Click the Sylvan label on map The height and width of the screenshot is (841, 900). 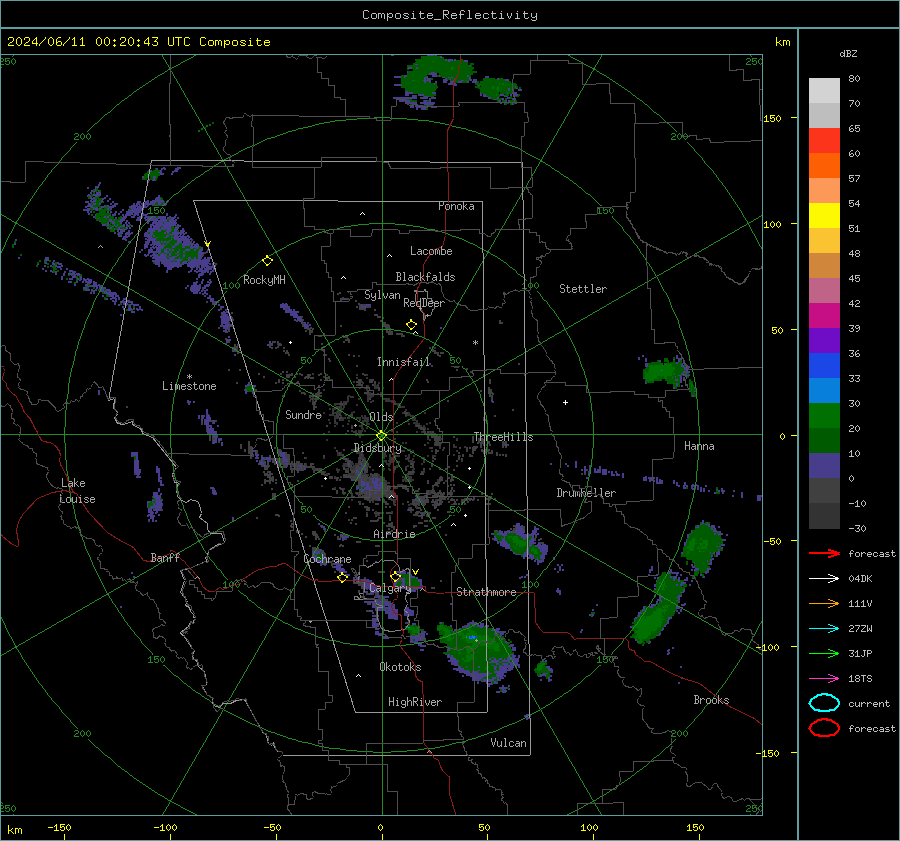pos(382,295)
